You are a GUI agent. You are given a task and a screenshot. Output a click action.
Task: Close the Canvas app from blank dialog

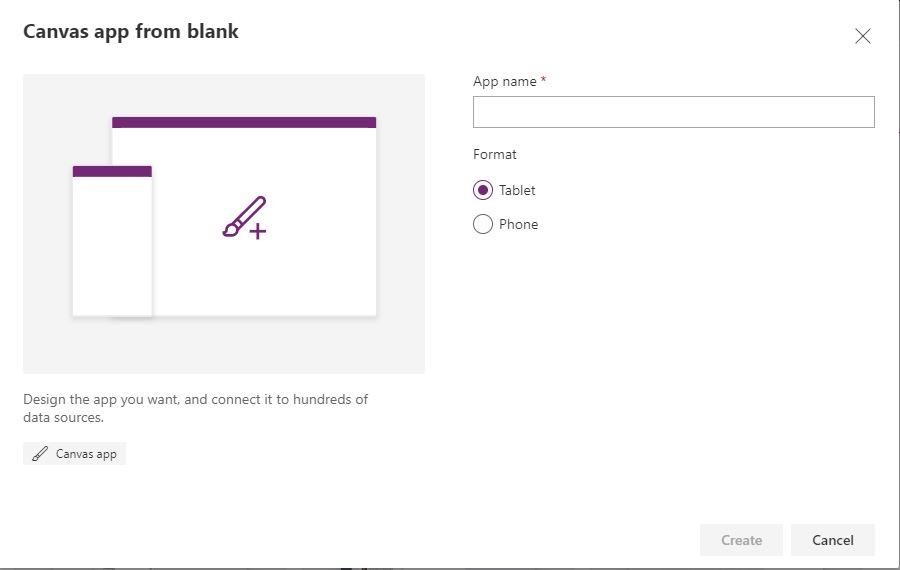[863, 36]
